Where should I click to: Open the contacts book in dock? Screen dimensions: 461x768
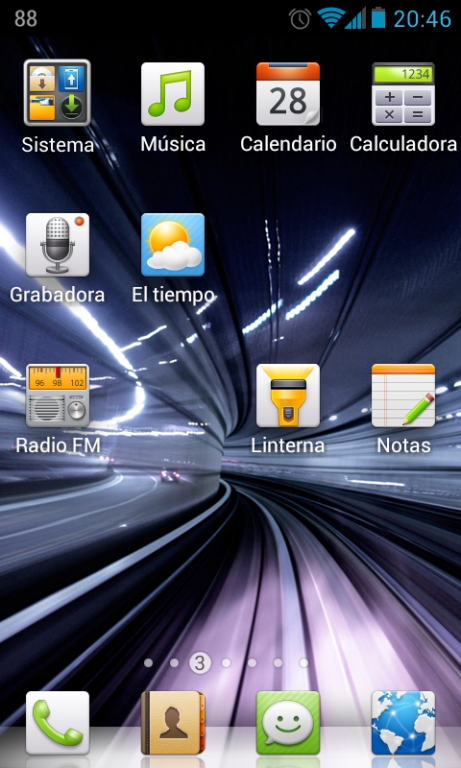tap(172, 722)
